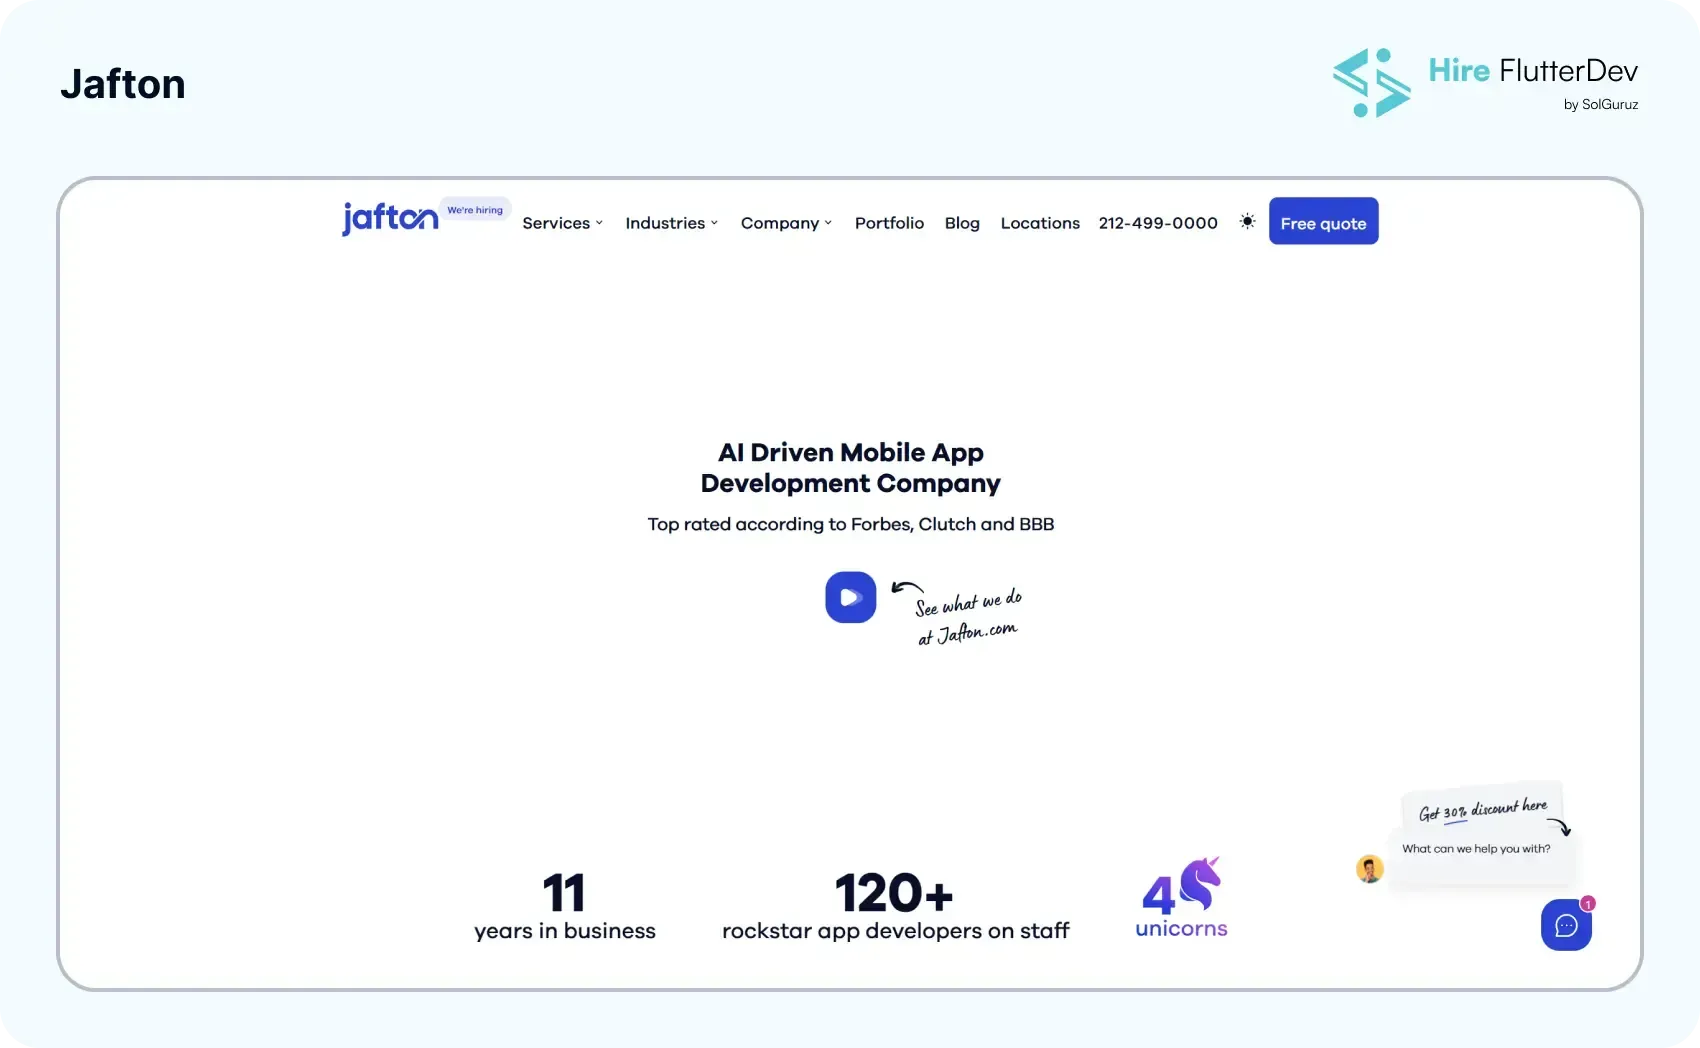Viewport: 1700px width, 1048px height.
Task: Click the See what we do at Jafton.com note
Action: pyautogui.click(x=968, y=617)
